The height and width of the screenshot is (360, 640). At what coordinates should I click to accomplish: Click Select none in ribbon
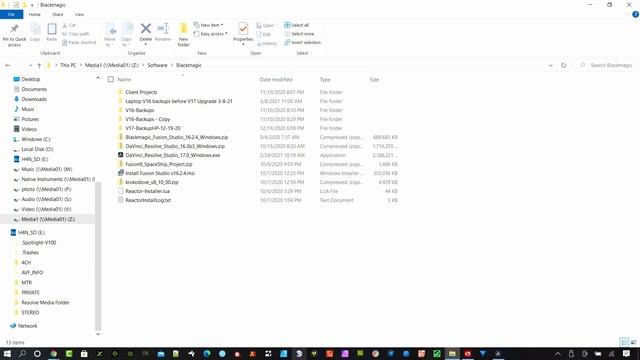pyautogui.click(x=299, y=34)
